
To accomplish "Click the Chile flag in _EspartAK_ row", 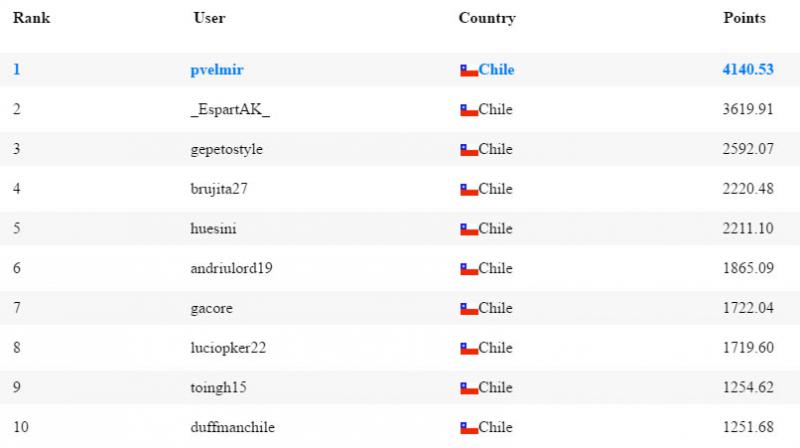I will pyautogui.click(x=469, y=110).
